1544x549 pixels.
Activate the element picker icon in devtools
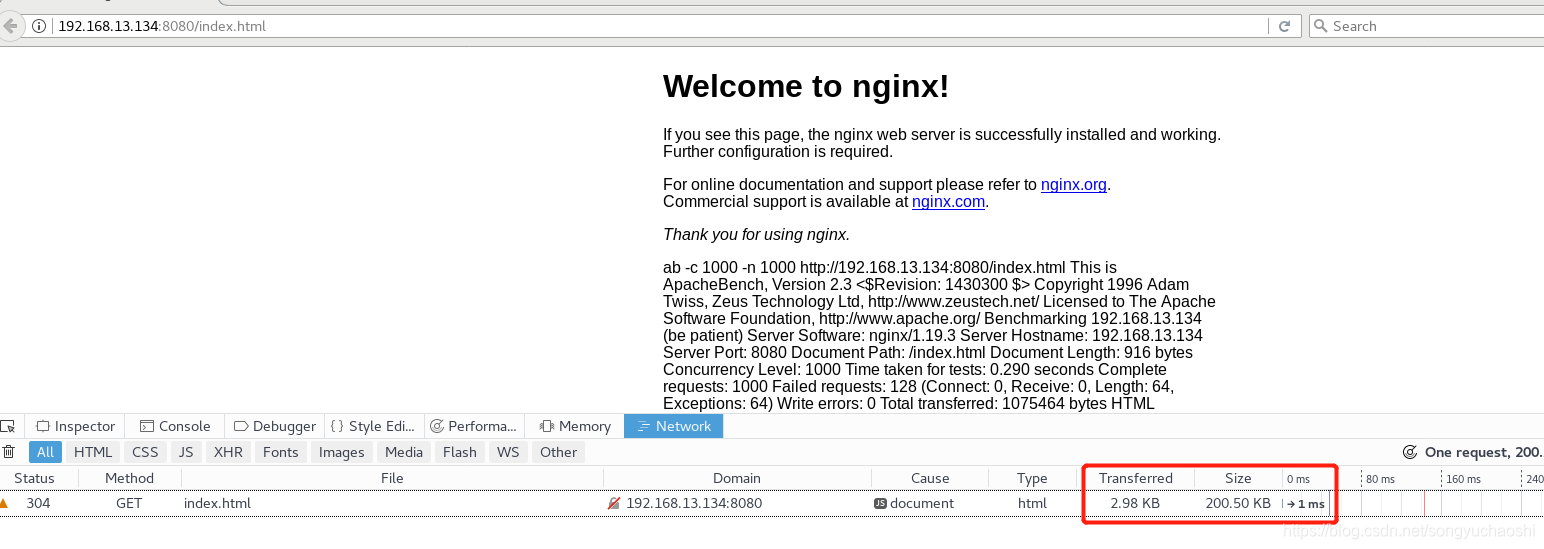point(7,426)
